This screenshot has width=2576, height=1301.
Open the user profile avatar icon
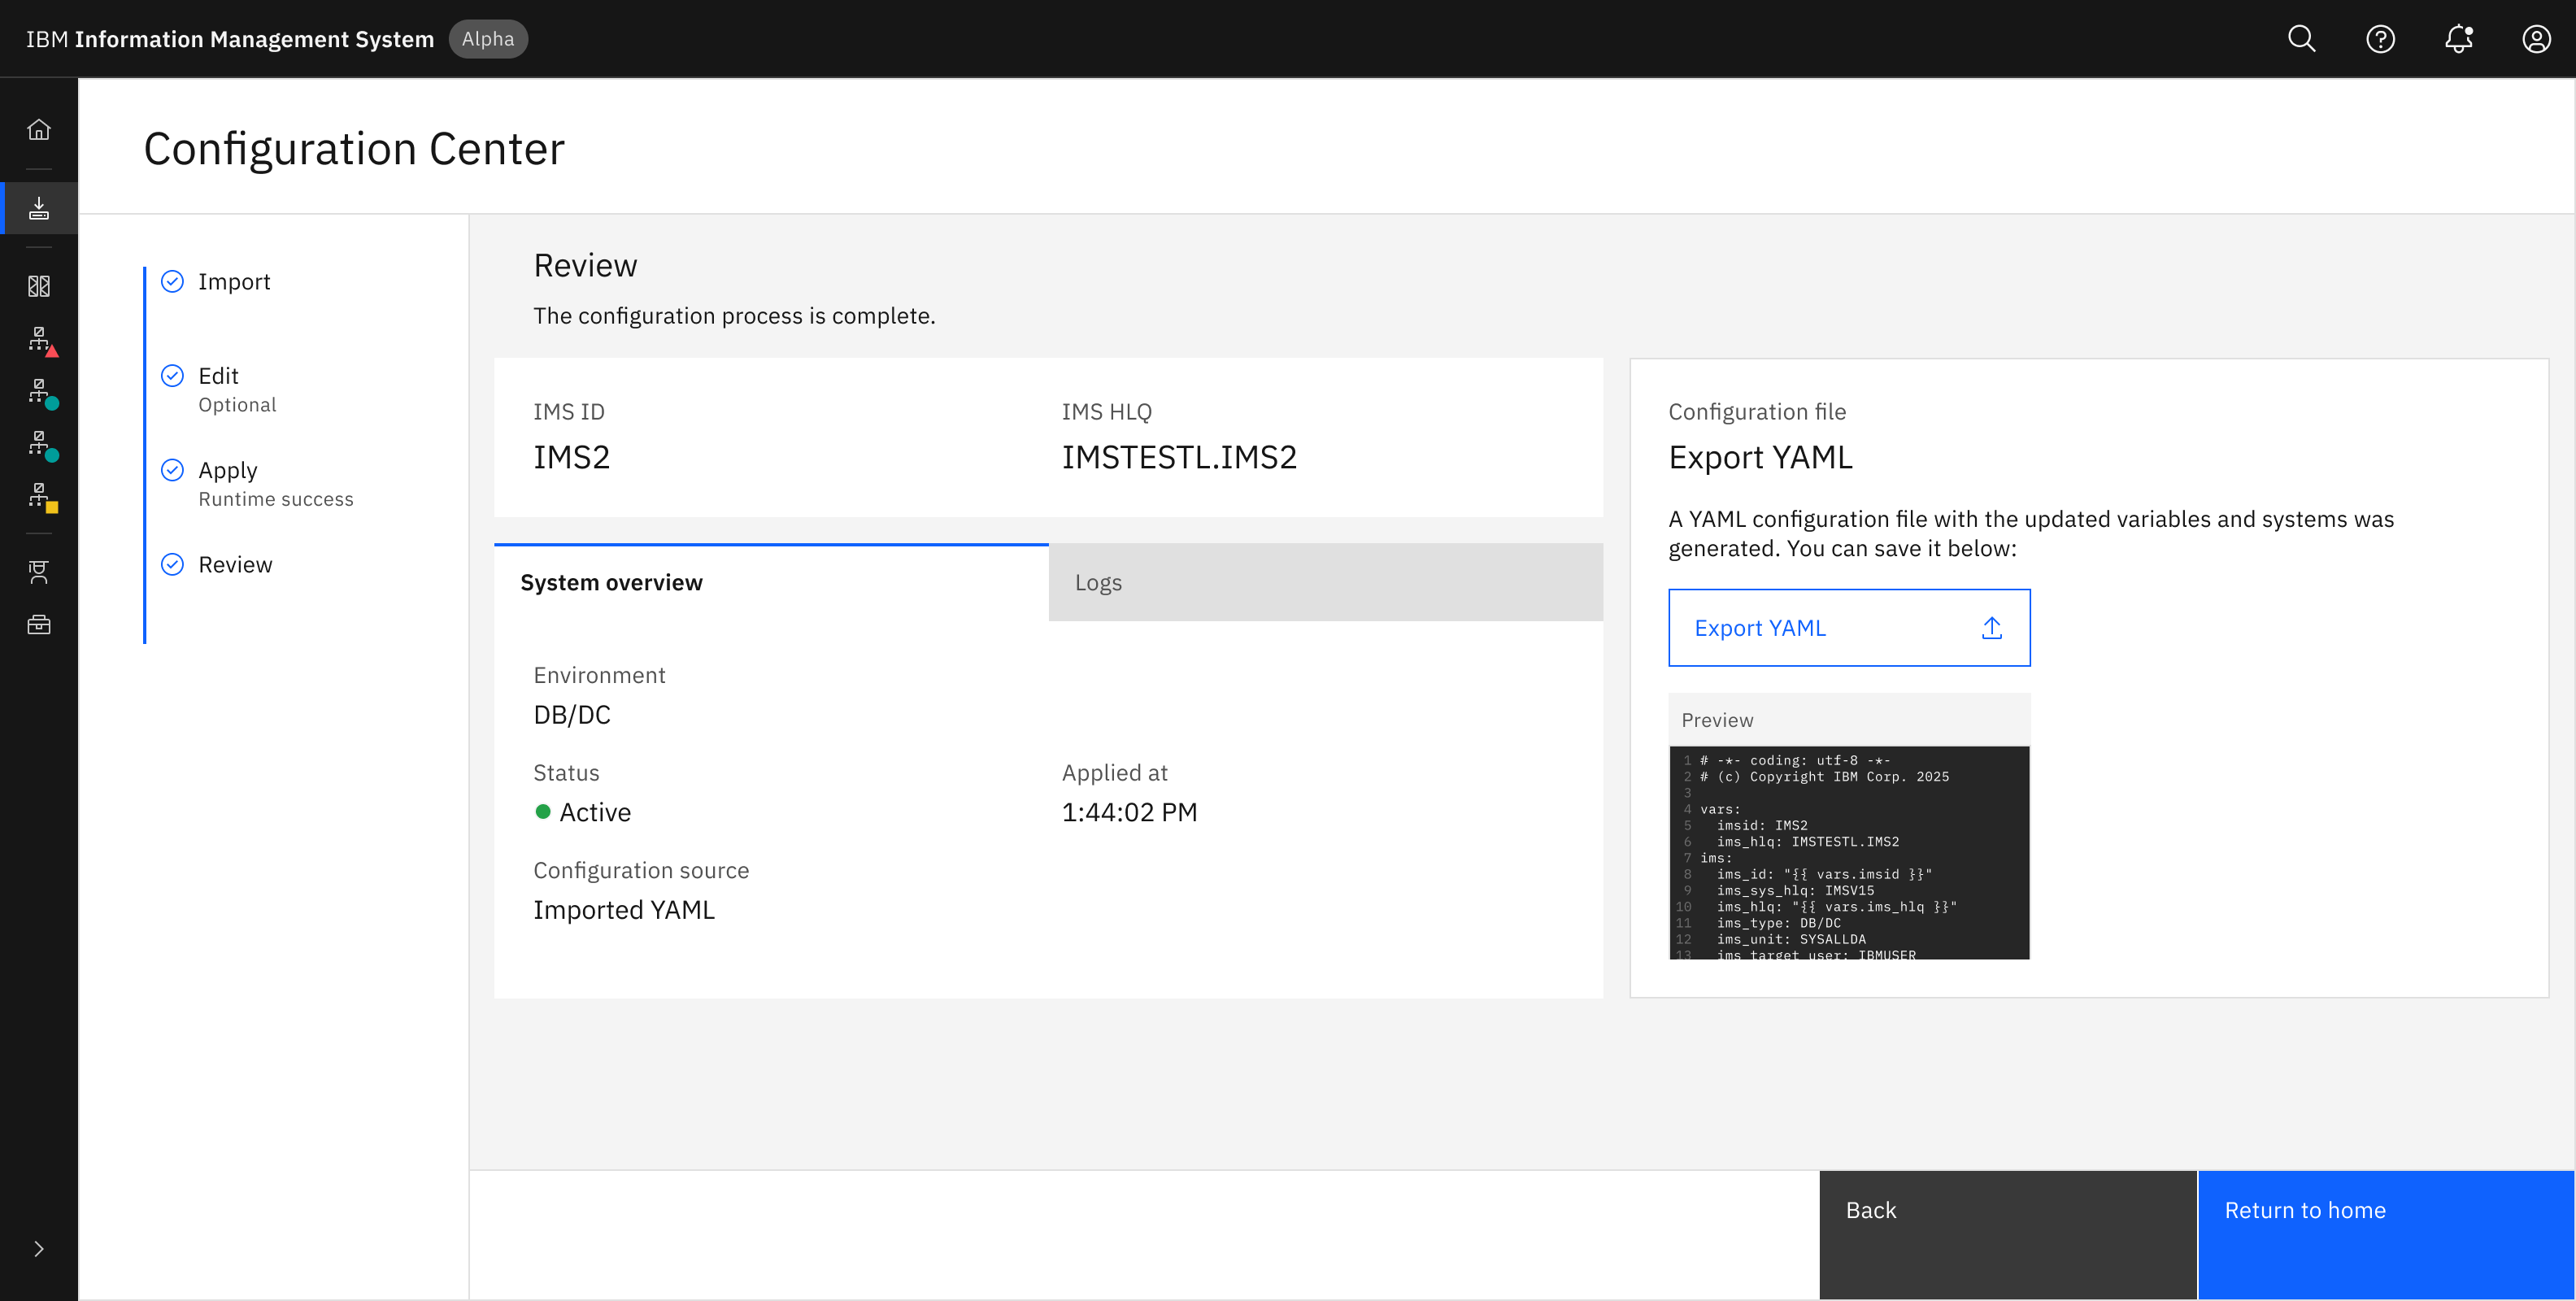(x=2536, y=39)
